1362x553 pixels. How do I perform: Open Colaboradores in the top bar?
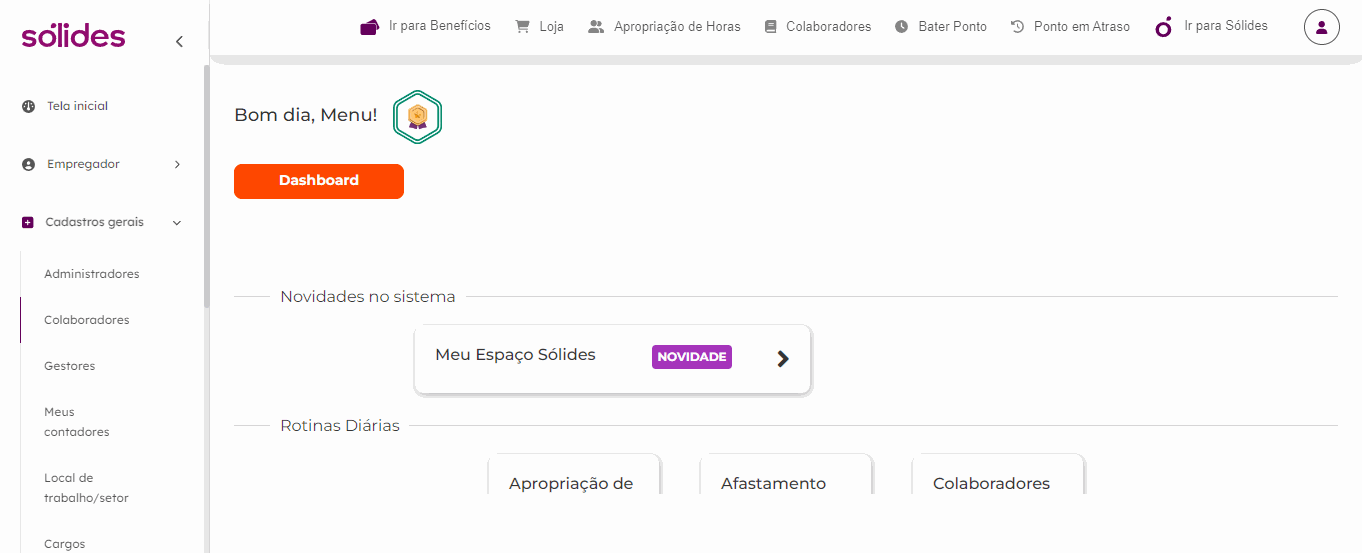pos(828,27)
